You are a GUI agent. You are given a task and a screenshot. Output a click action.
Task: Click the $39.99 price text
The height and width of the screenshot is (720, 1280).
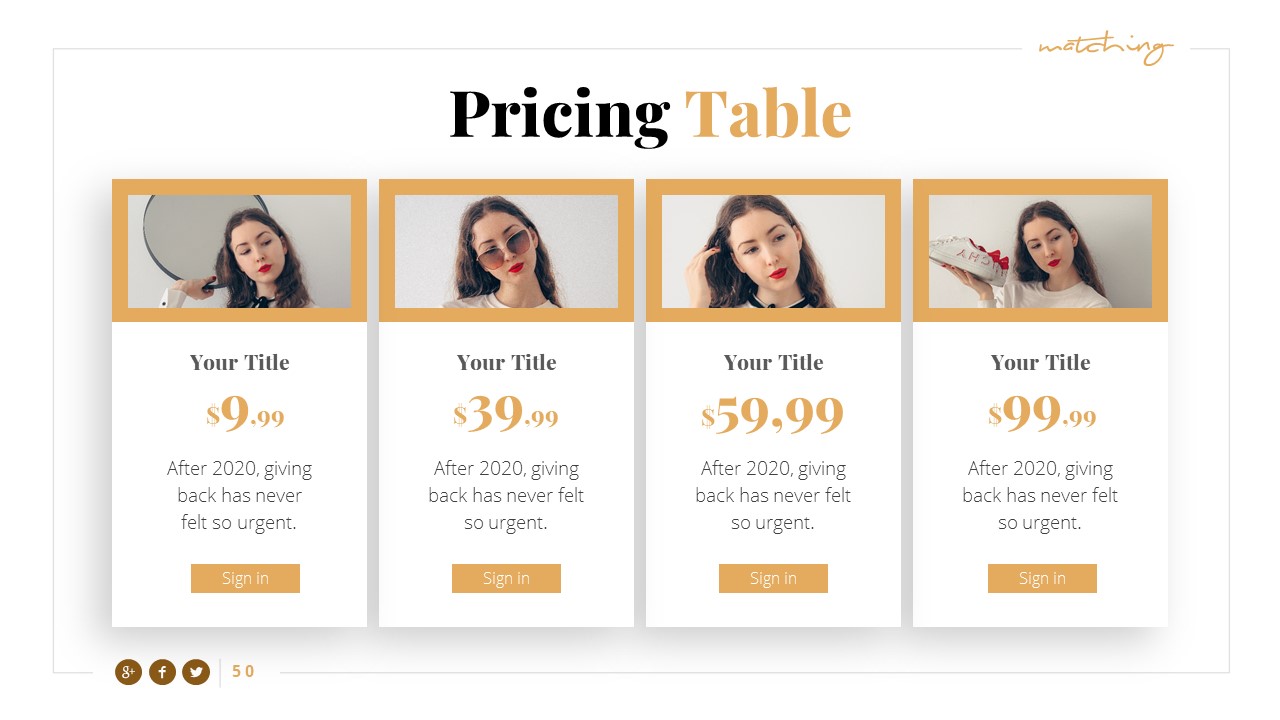(x=506, y=414)
